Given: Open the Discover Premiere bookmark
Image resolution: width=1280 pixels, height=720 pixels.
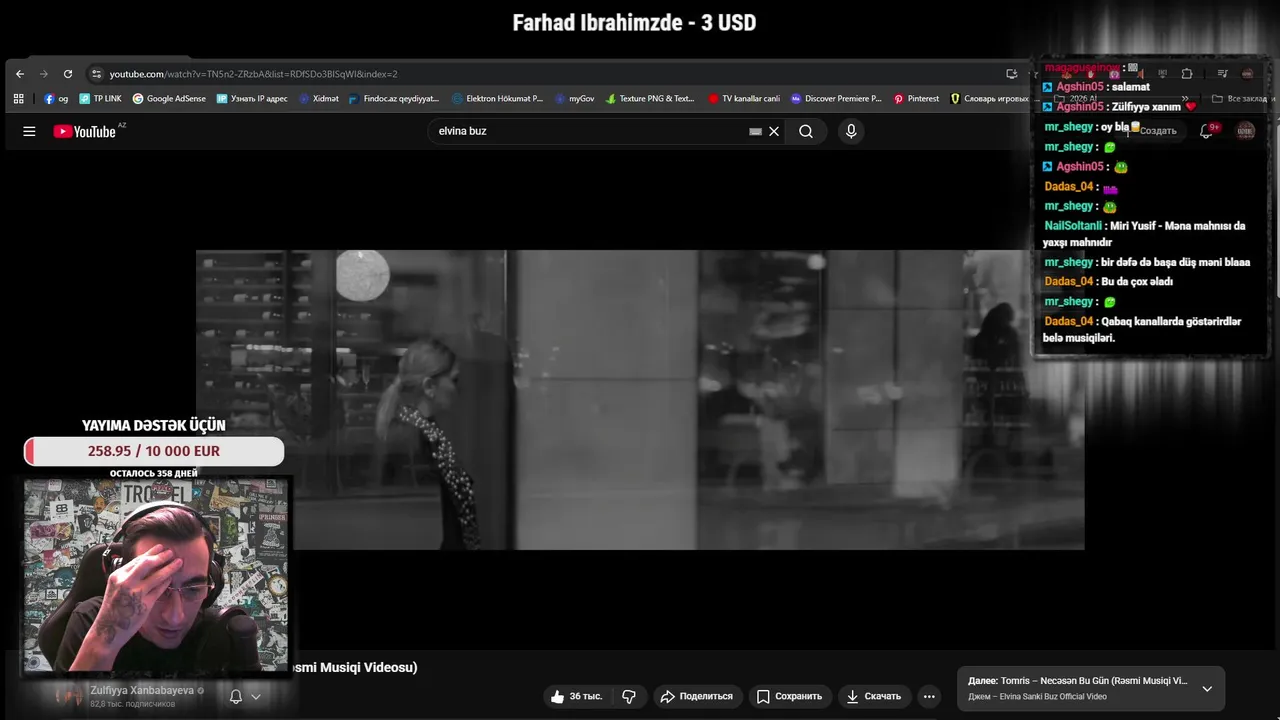Looking at the screenshot, I should point(836,99).
